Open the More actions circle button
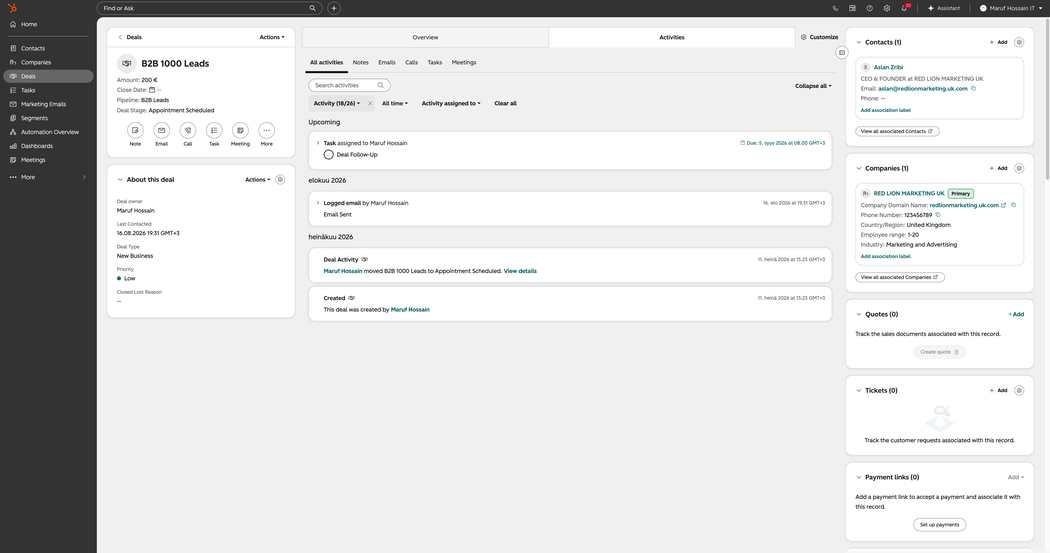This screenshot has height=553, width=1050. point(267,131)
